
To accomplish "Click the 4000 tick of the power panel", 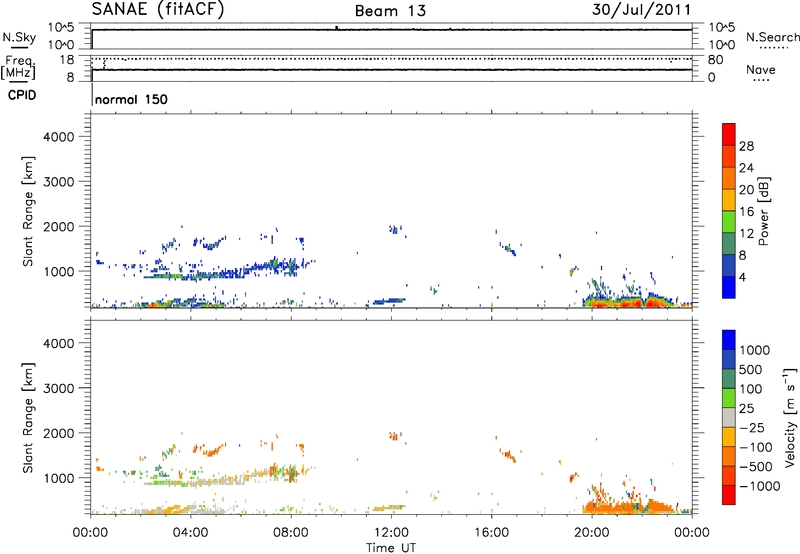I will tap(59, 137).
